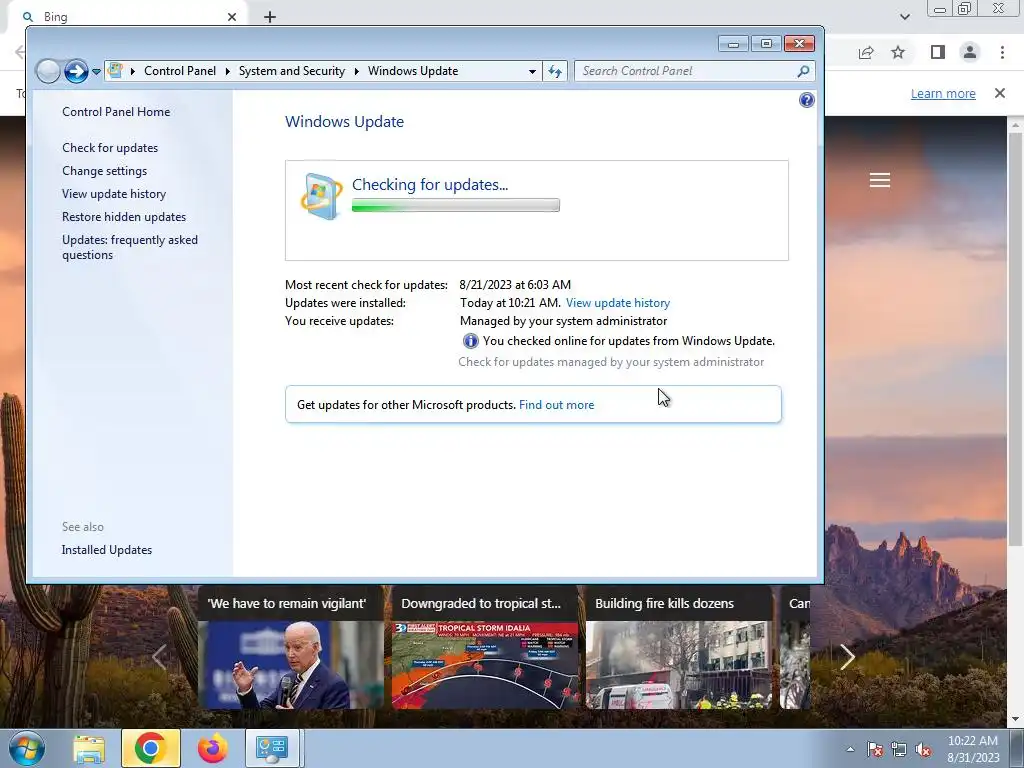Open Windows Explorer from the taskbar
Image resolution: width=1024 pixels, height=768 pixels.
(x=89, y=749)
